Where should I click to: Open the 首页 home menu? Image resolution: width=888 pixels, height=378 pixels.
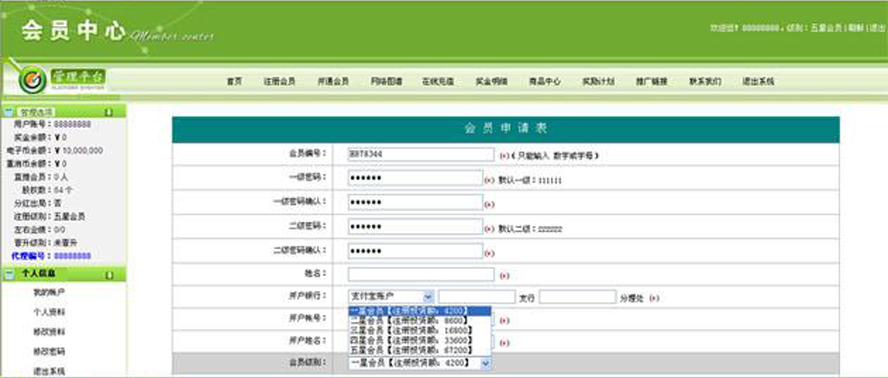tap(234, 82)
